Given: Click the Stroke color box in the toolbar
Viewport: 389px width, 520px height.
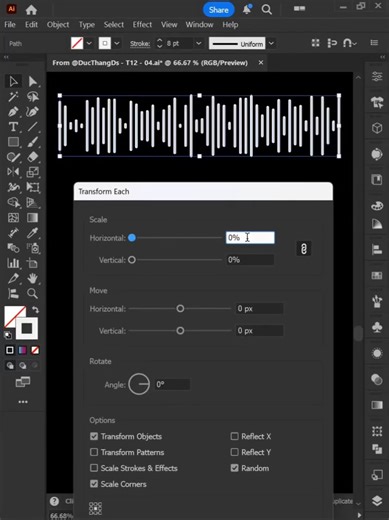Looking at the screenshot, I should point(27,328).
